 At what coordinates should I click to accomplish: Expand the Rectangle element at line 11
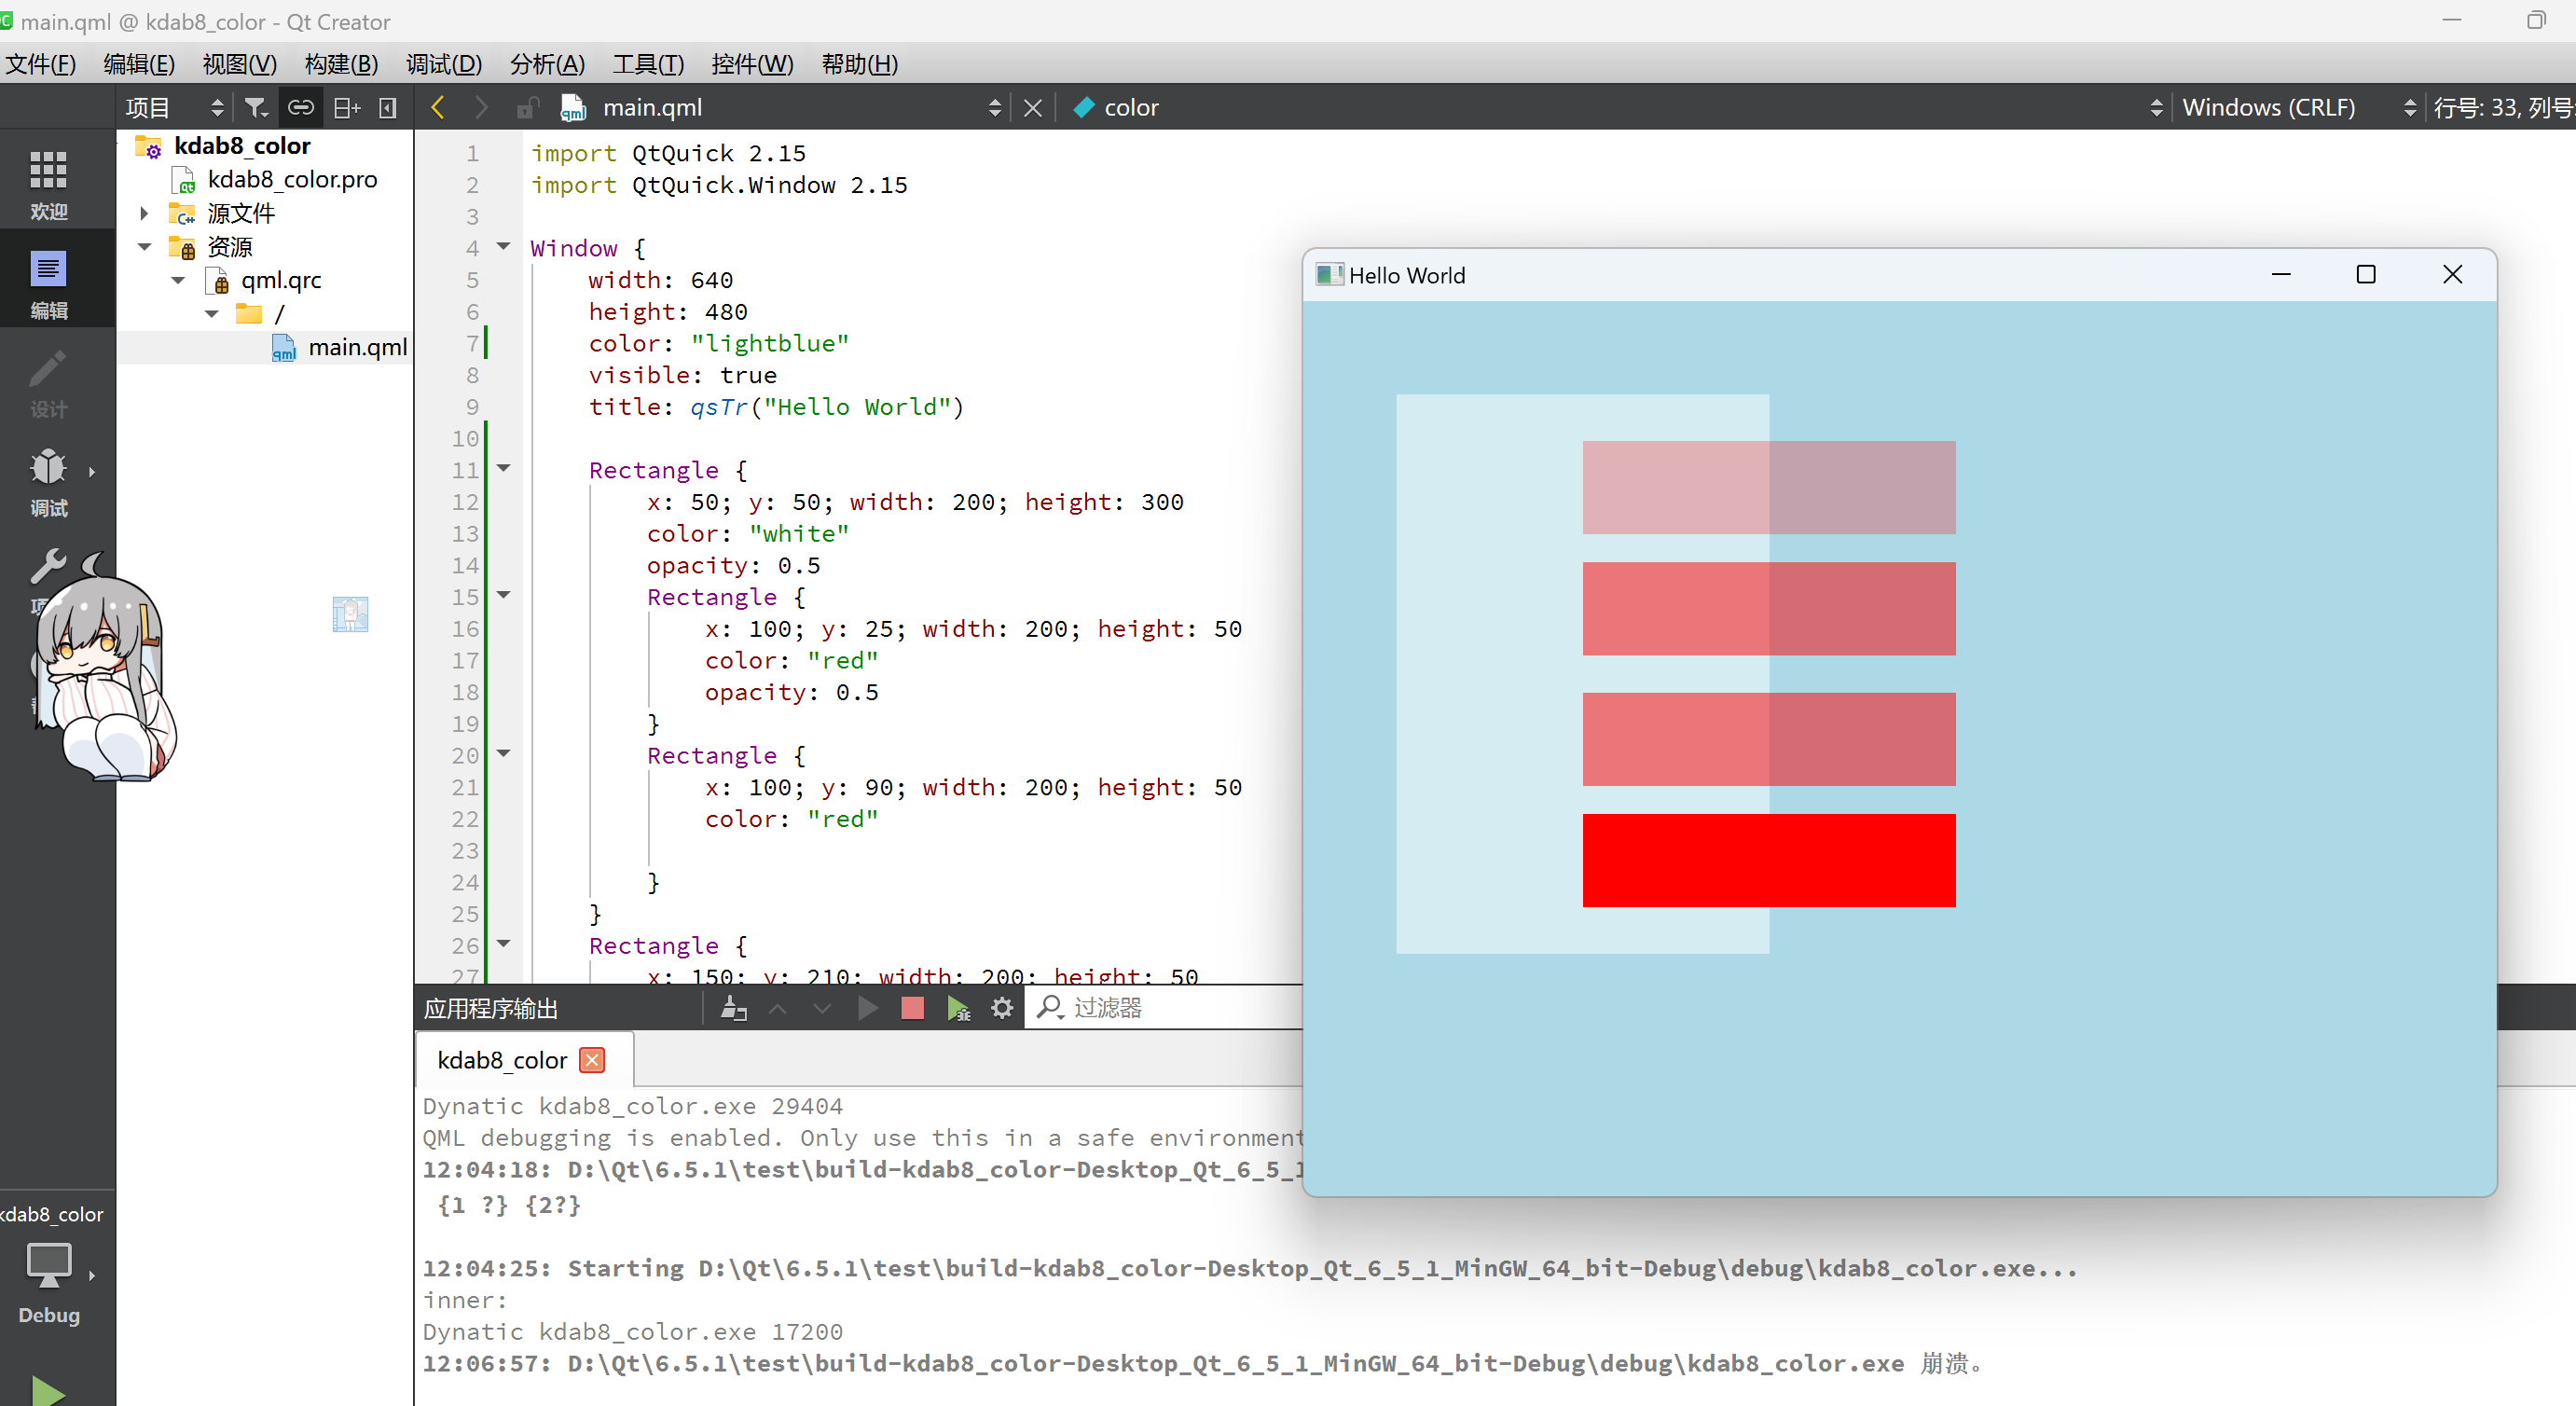point(503,467)
